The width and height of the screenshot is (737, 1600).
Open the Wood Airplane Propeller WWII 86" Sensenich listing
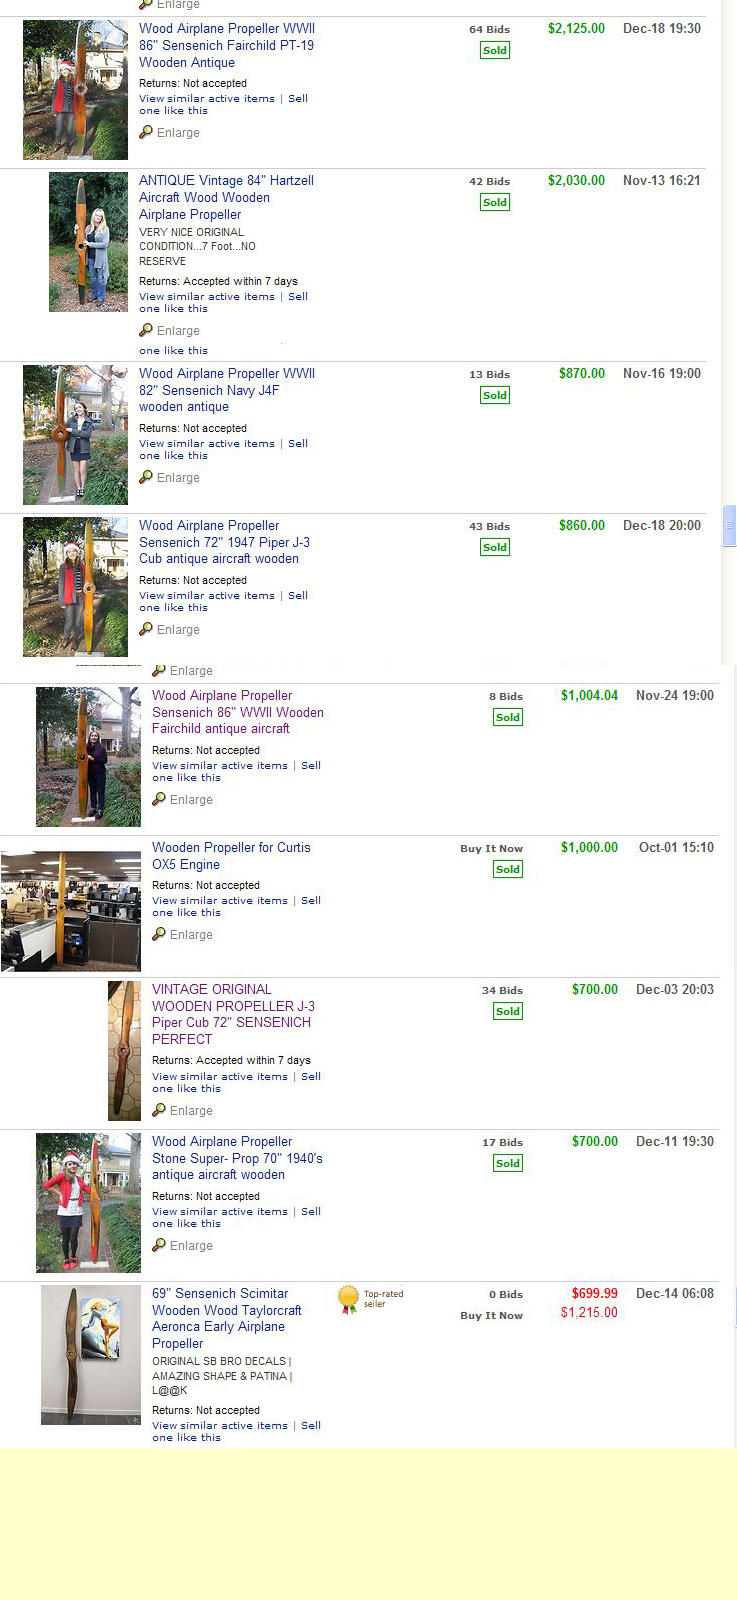226,45
